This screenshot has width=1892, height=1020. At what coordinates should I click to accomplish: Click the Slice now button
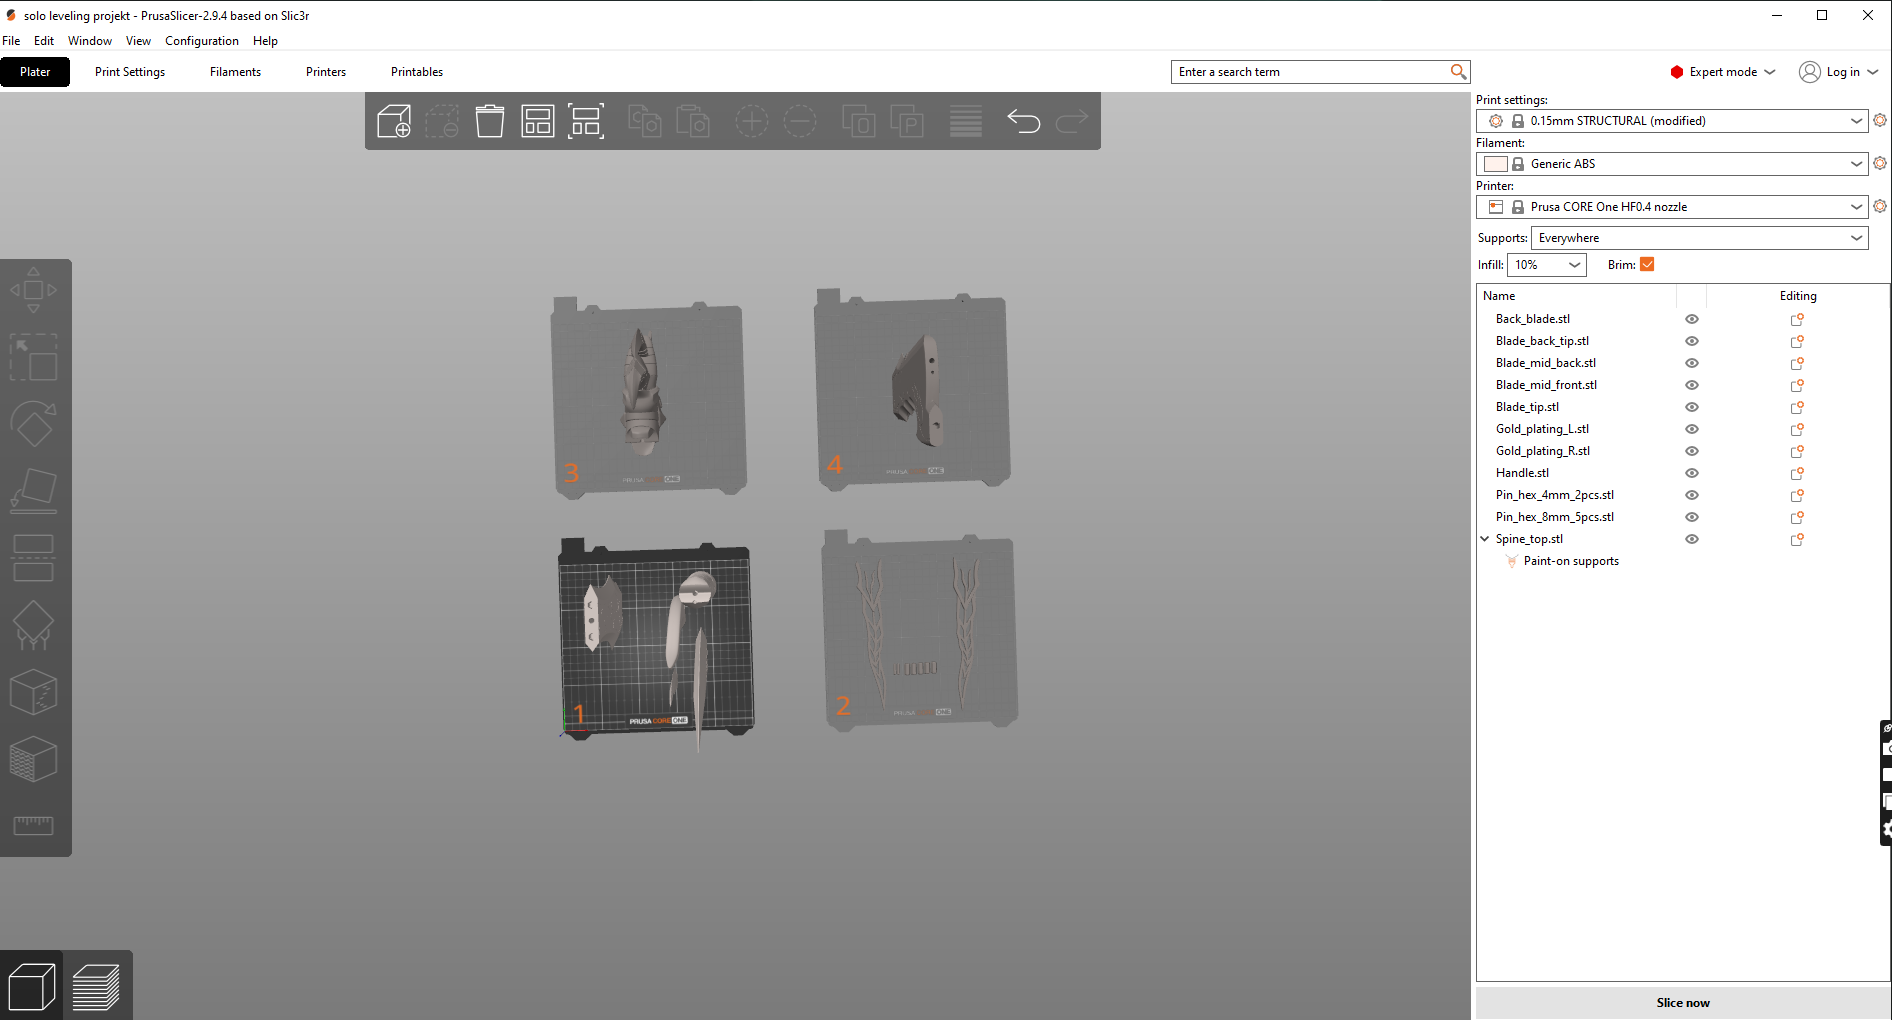point(1683,1003)
